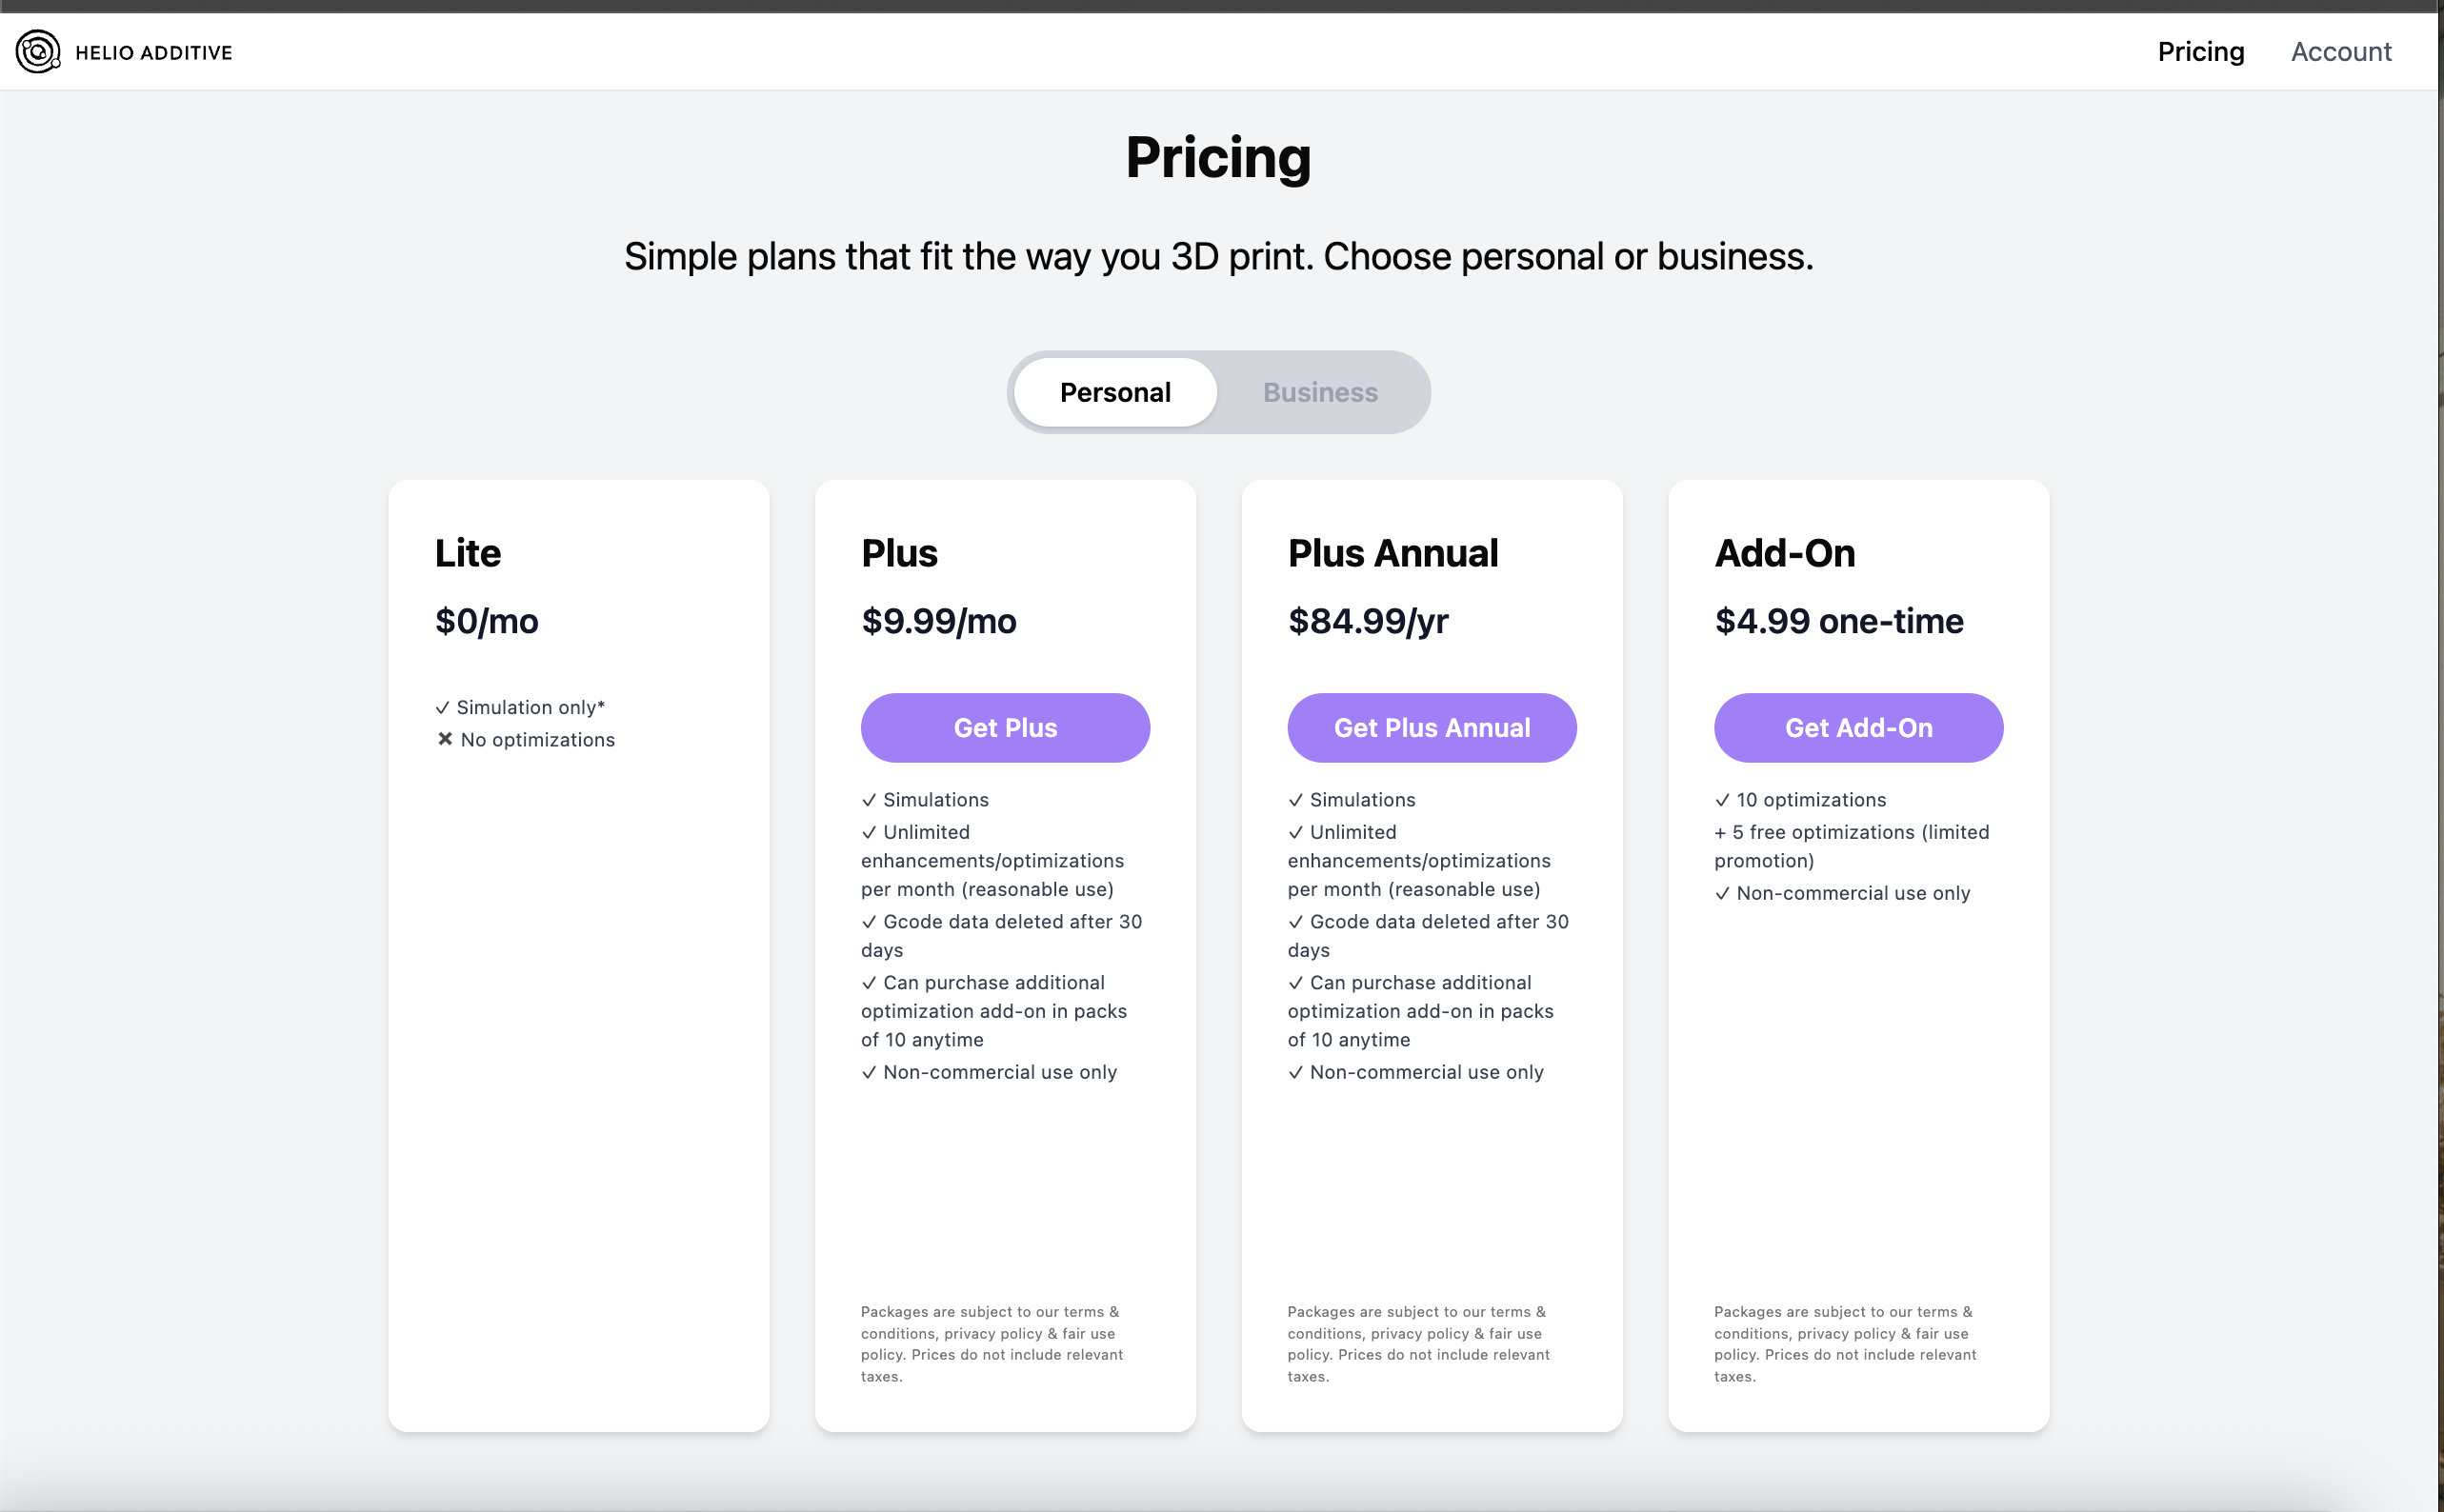Image resolution: width=2444 pixels, height=1512 pixels.
Task: Click Get Plus Annual for yearly billing
Action: pos(1431,727)
